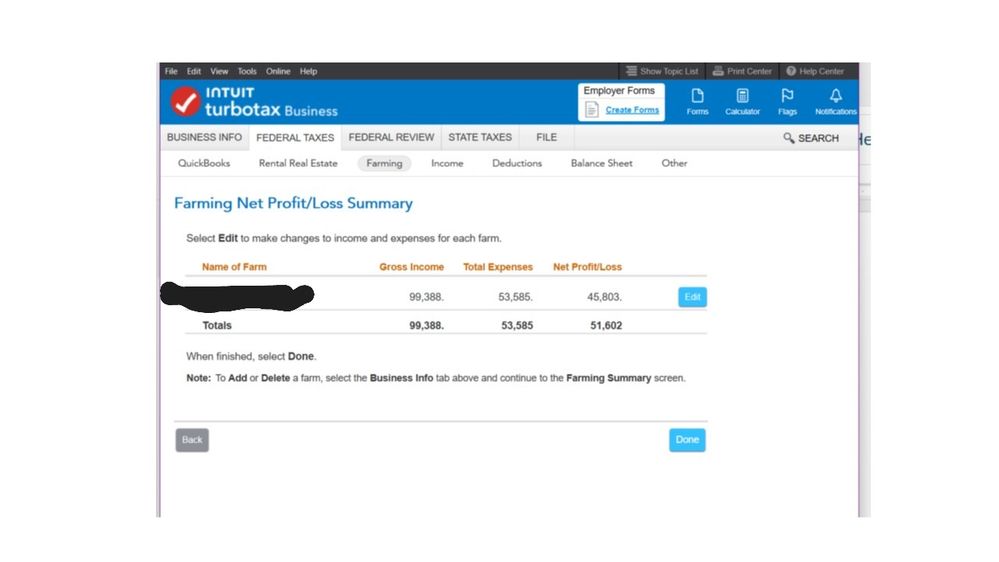Open the File menu
Screen dimensions: 999x562
(171, 71)
